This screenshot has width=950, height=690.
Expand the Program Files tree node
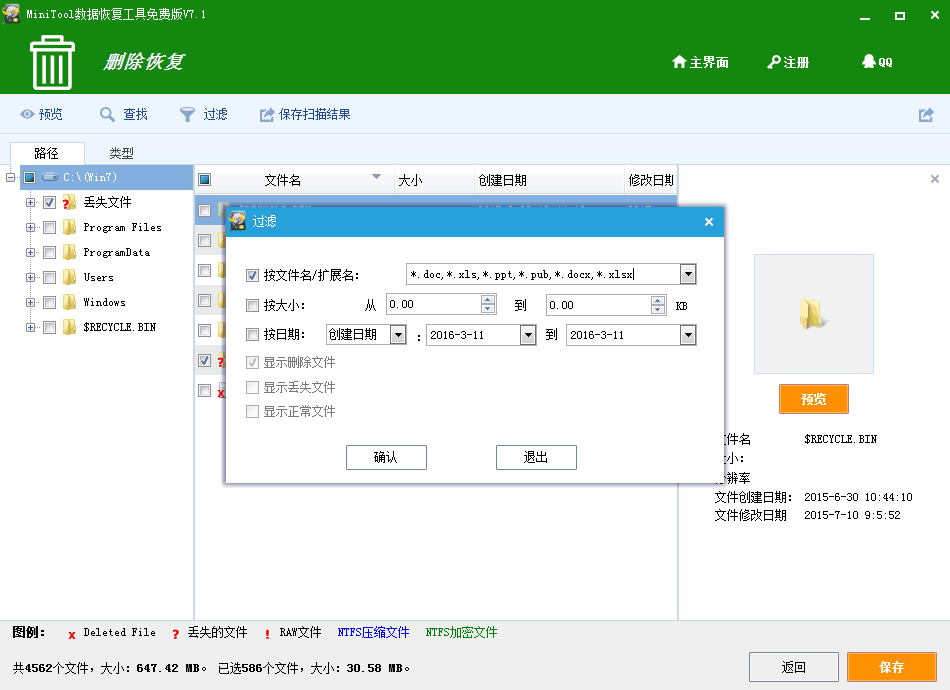tap(30, 227)
